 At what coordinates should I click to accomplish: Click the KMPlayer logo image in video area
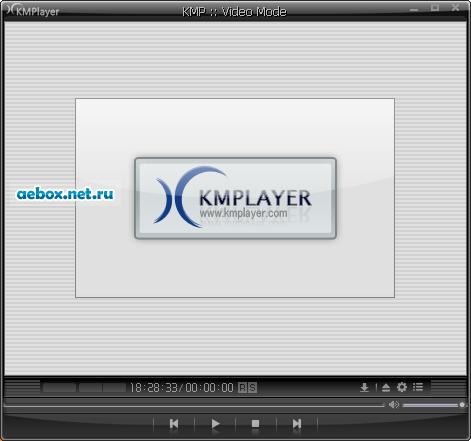235,198
